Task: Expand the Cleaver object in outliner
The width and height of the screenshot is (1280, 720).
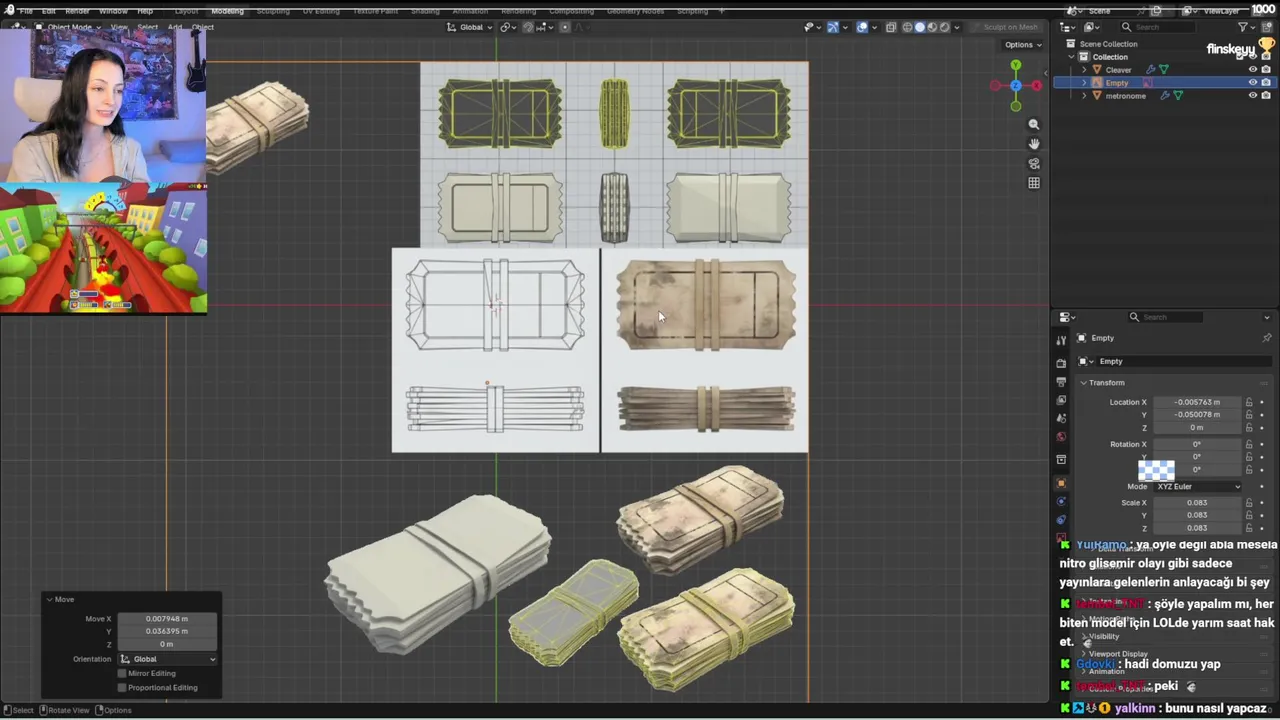Action: click(x=1084, y=70)
